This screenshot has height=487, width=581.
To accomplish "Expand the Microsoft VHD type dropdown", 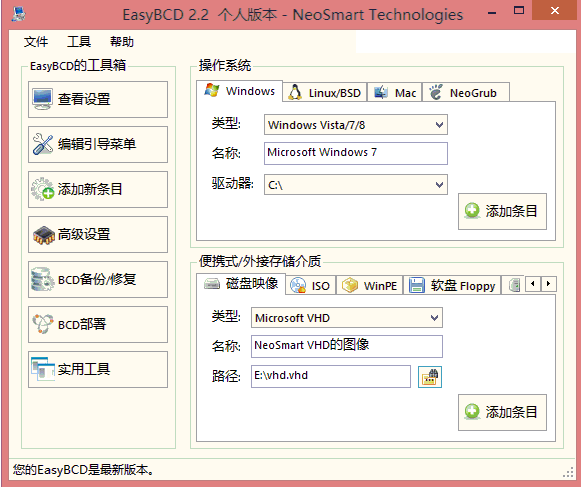I will 434,318.
